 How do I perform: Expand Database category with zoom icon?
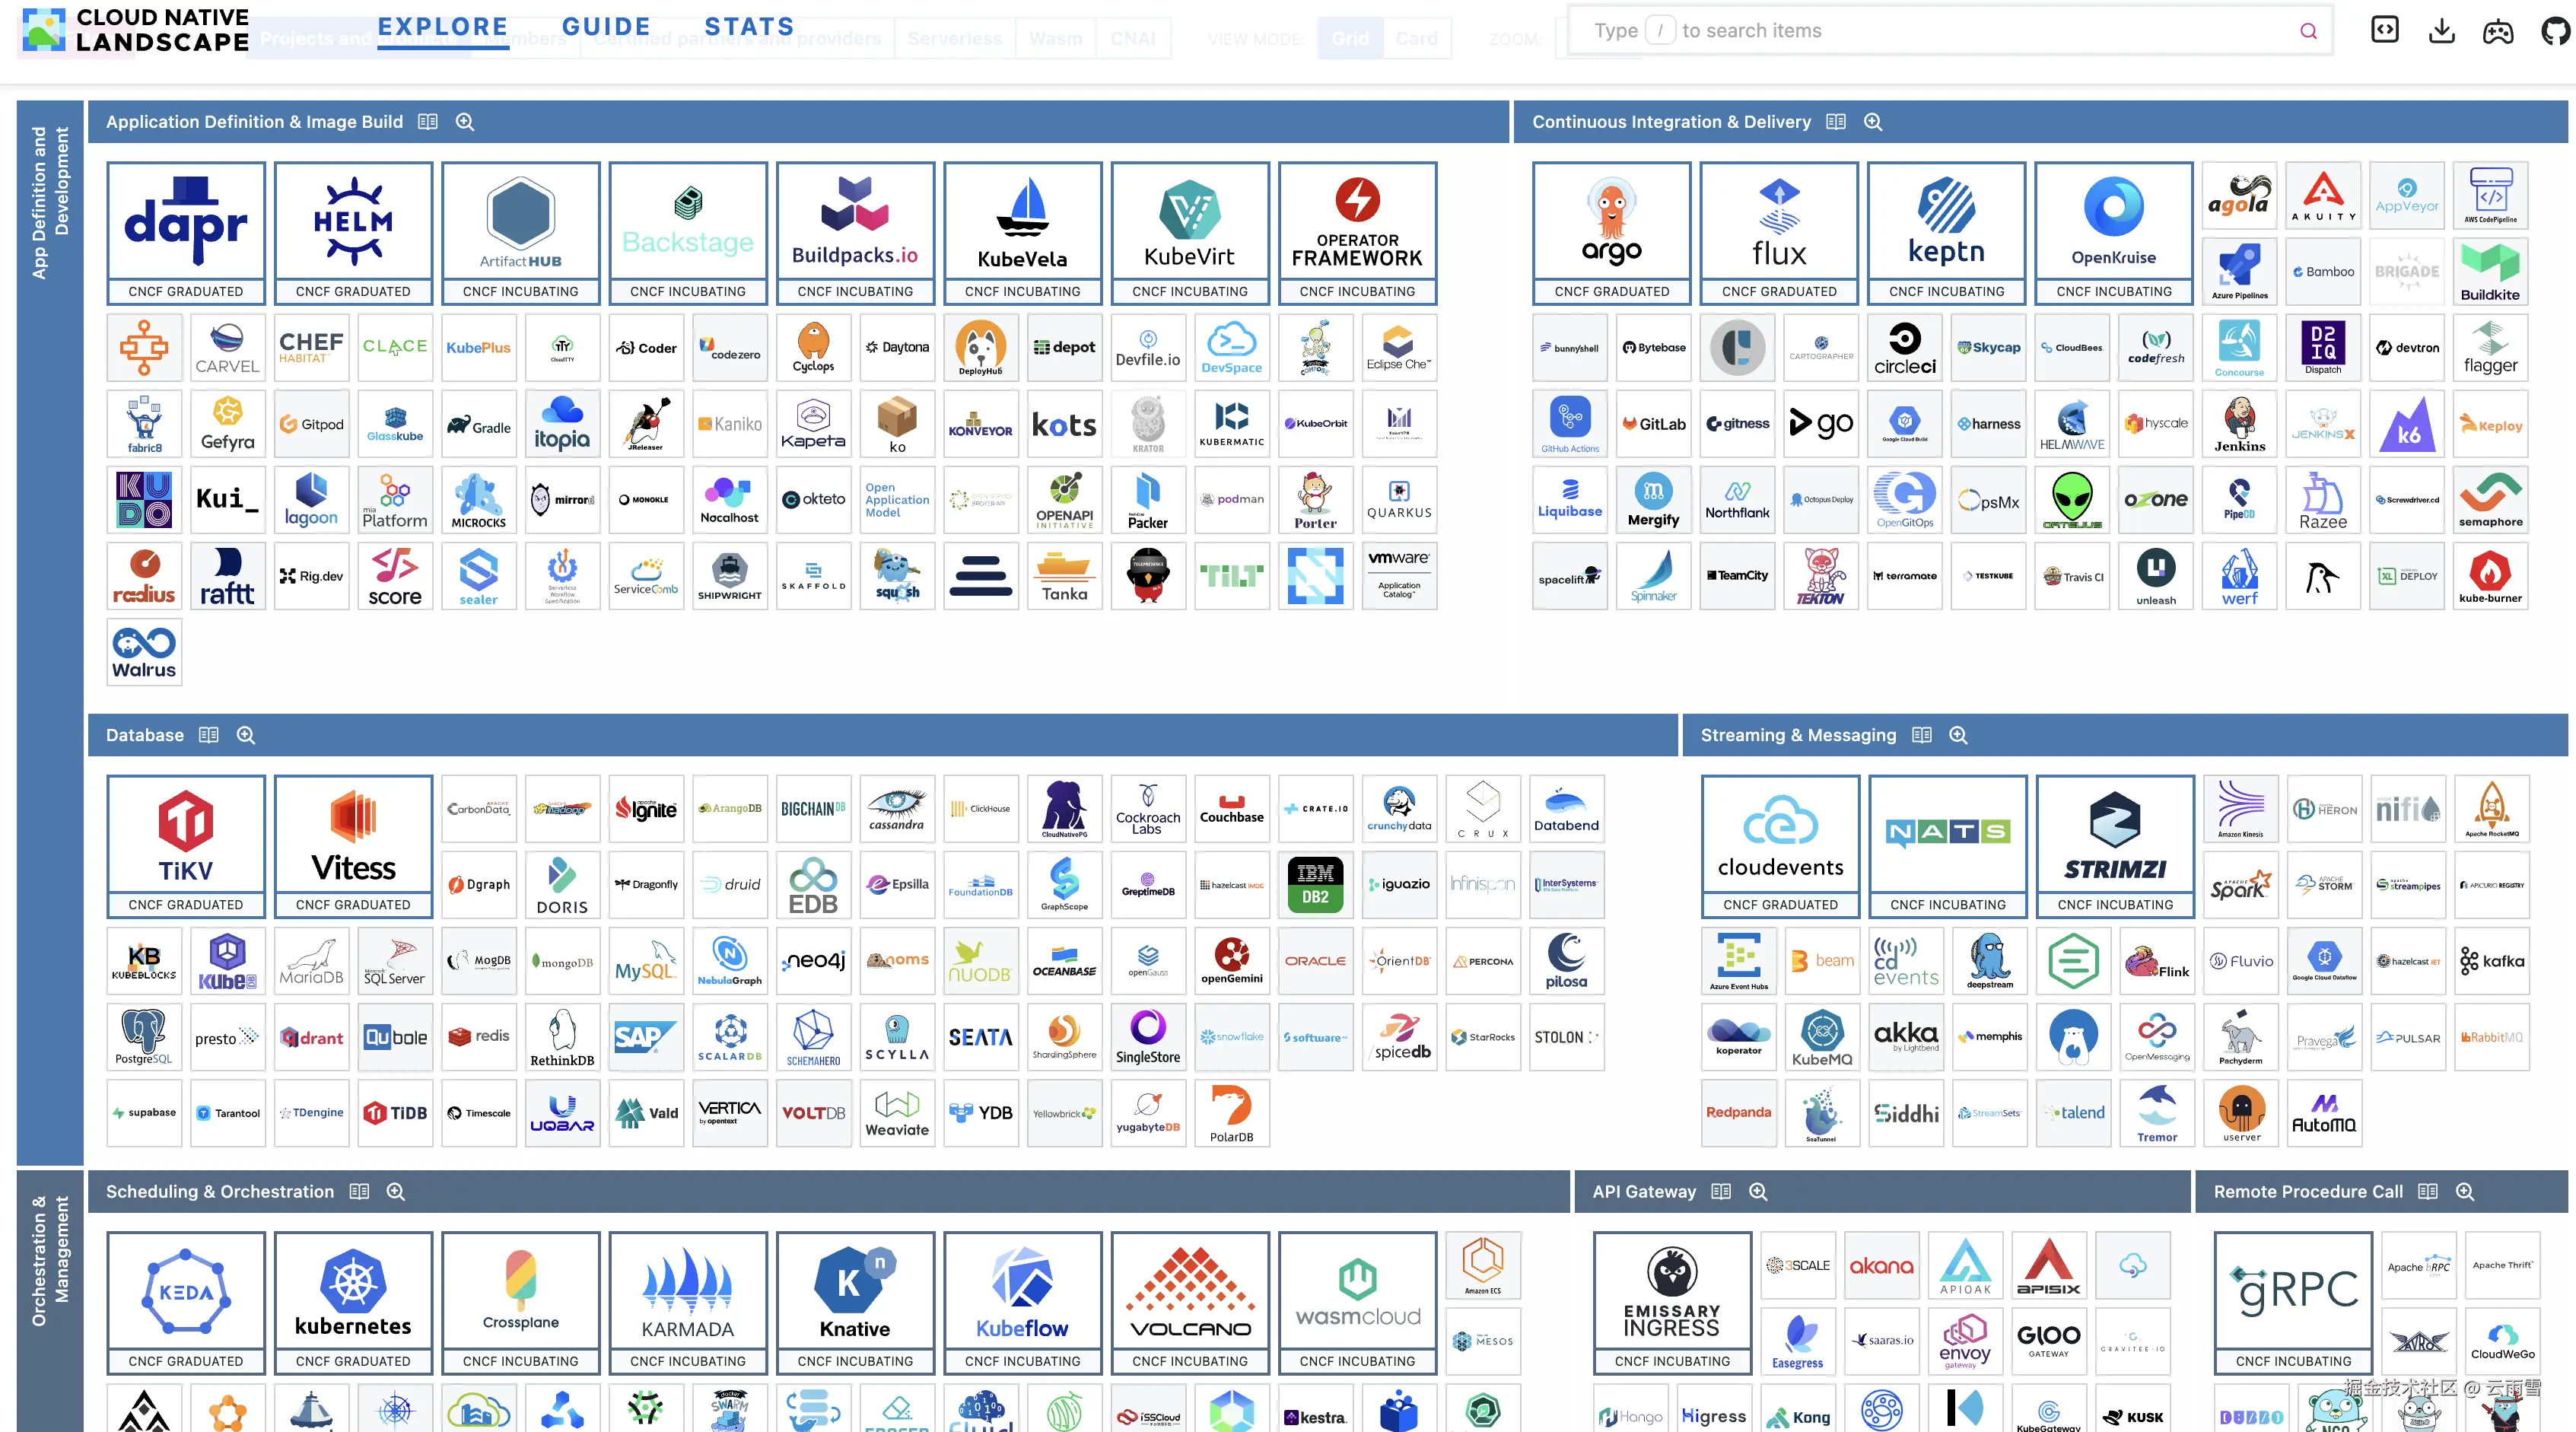point(246,735)
